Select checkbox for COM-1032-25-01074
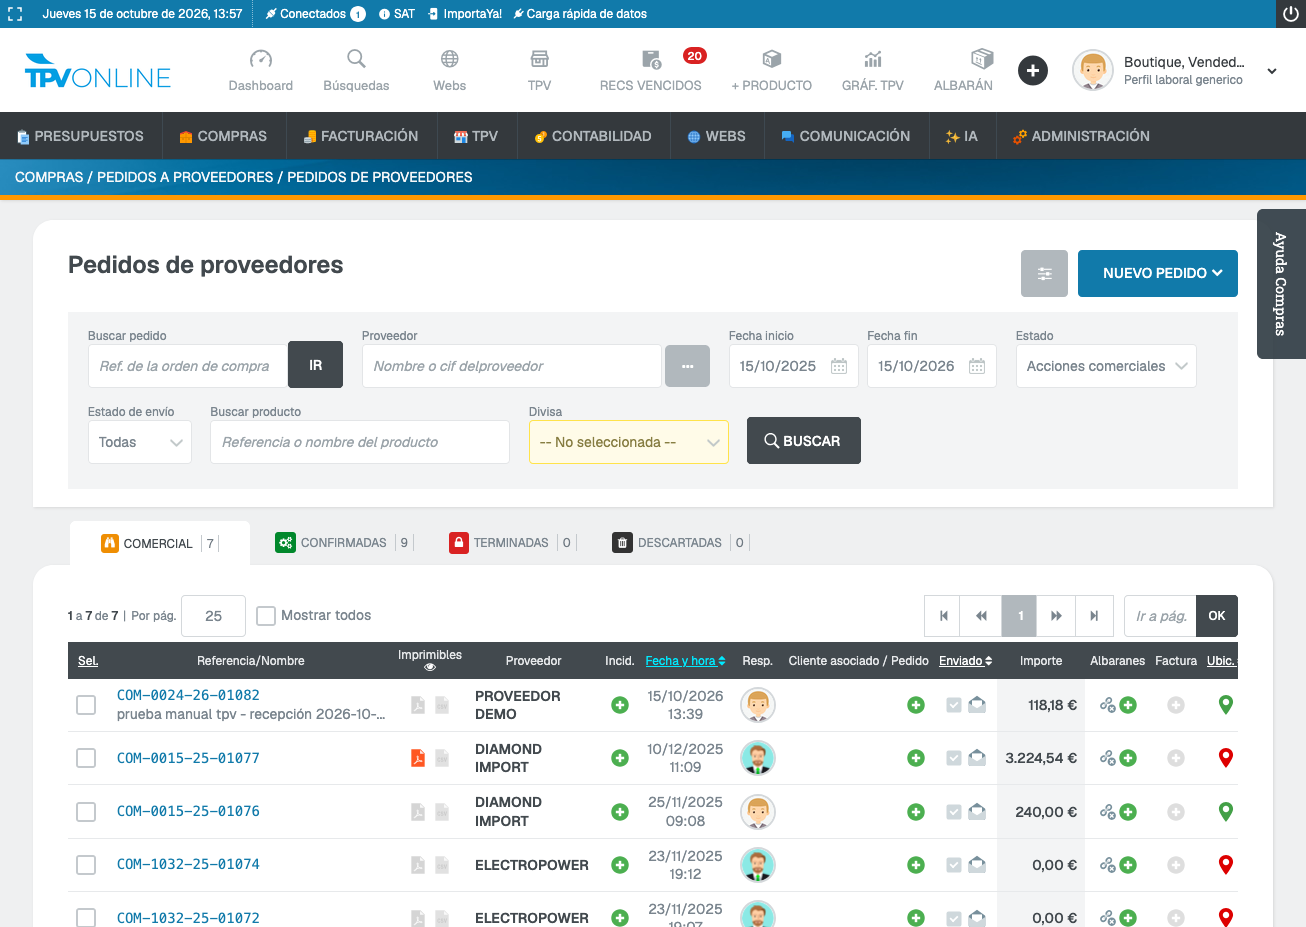Screen dimensions: 1306x927 point(86,864)
